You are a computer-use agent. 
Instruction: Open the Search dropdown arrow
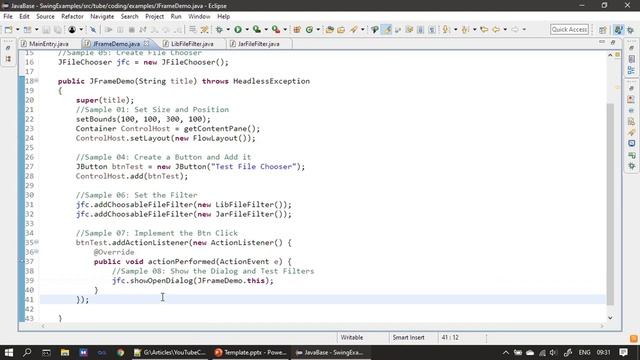362,29
